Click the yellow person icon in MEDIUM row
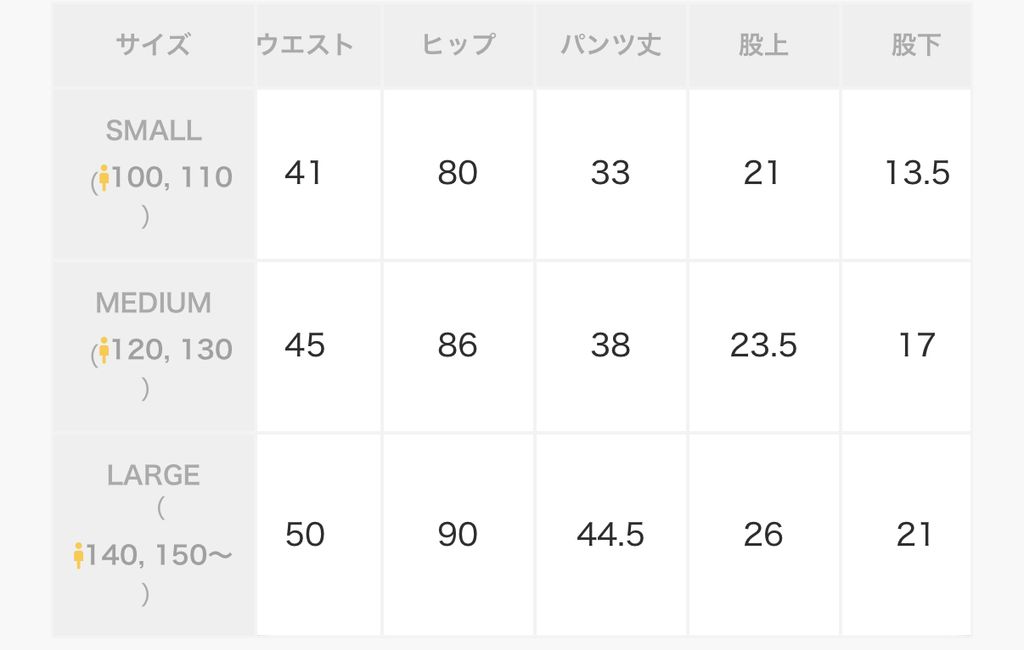 [103, 351]
